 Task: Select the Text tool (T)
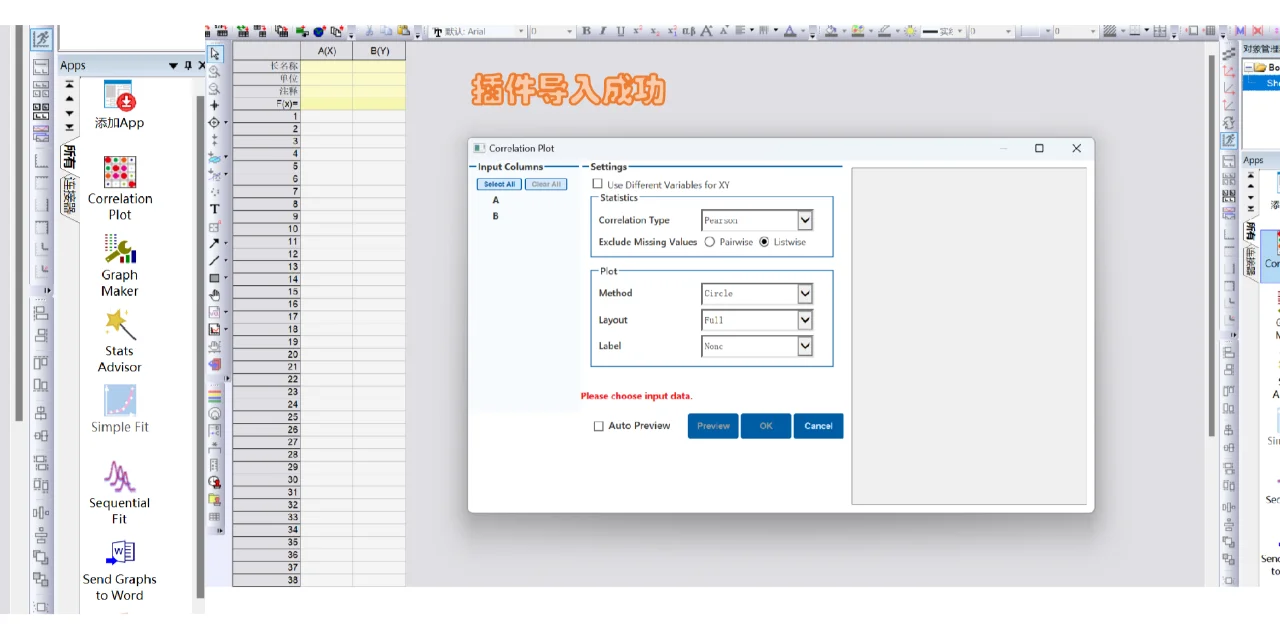tap(214, 209)
